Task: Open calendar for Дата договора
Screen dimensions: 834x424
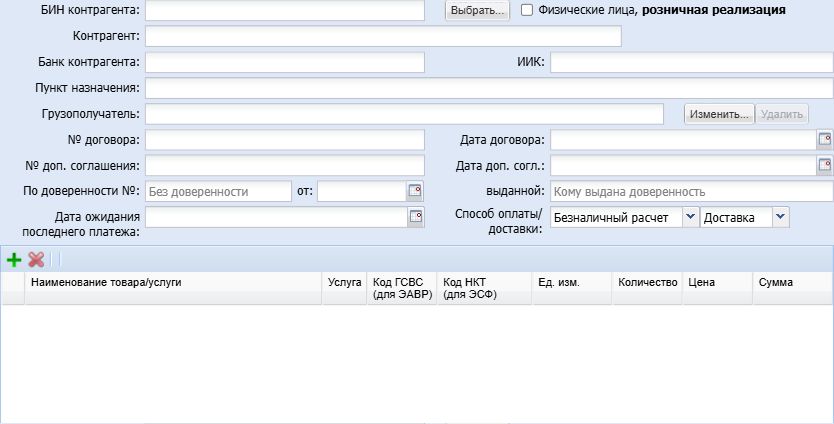Action: point(824,140)
